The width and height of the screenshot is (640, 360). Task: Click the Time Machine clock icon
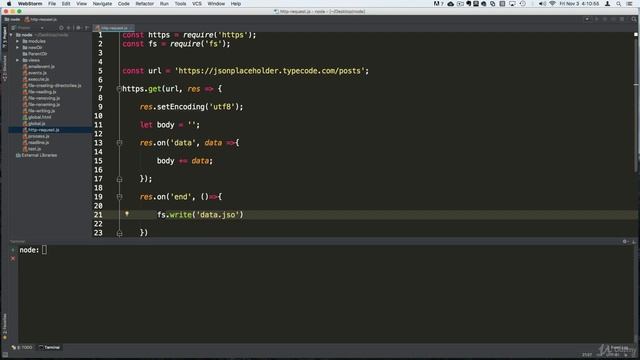point(522,4)
